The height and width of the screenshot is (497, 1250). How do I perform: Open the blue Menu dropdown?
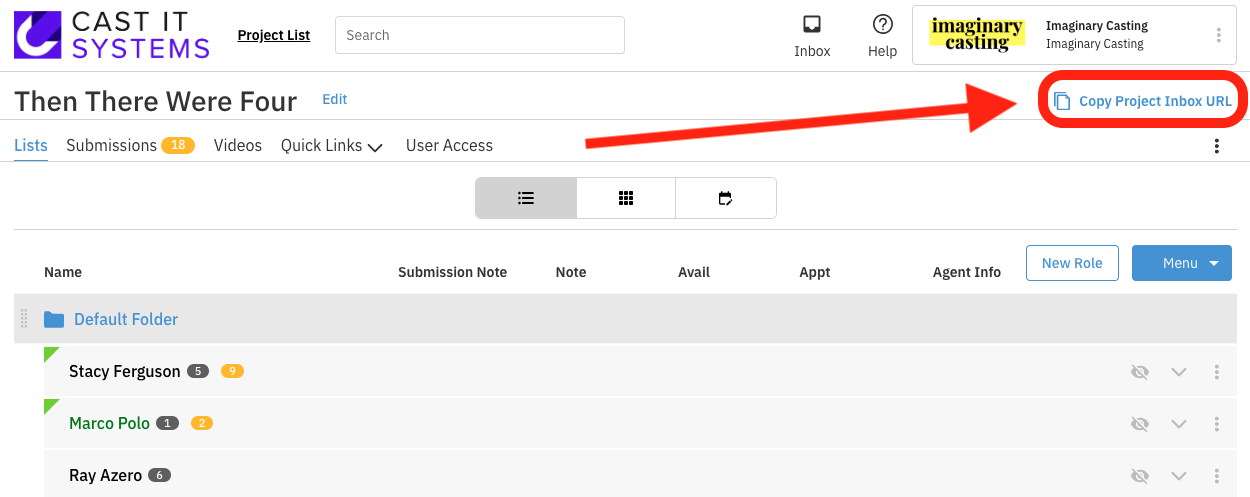tap(1181, 263)
